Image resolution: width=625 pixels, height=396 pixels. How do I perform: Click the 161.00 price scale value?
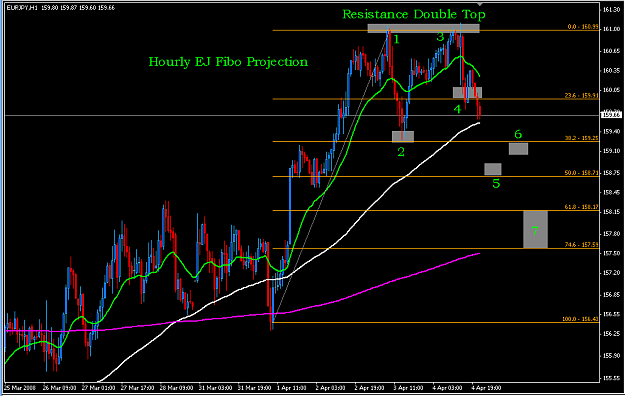click(x=611, y=29)
